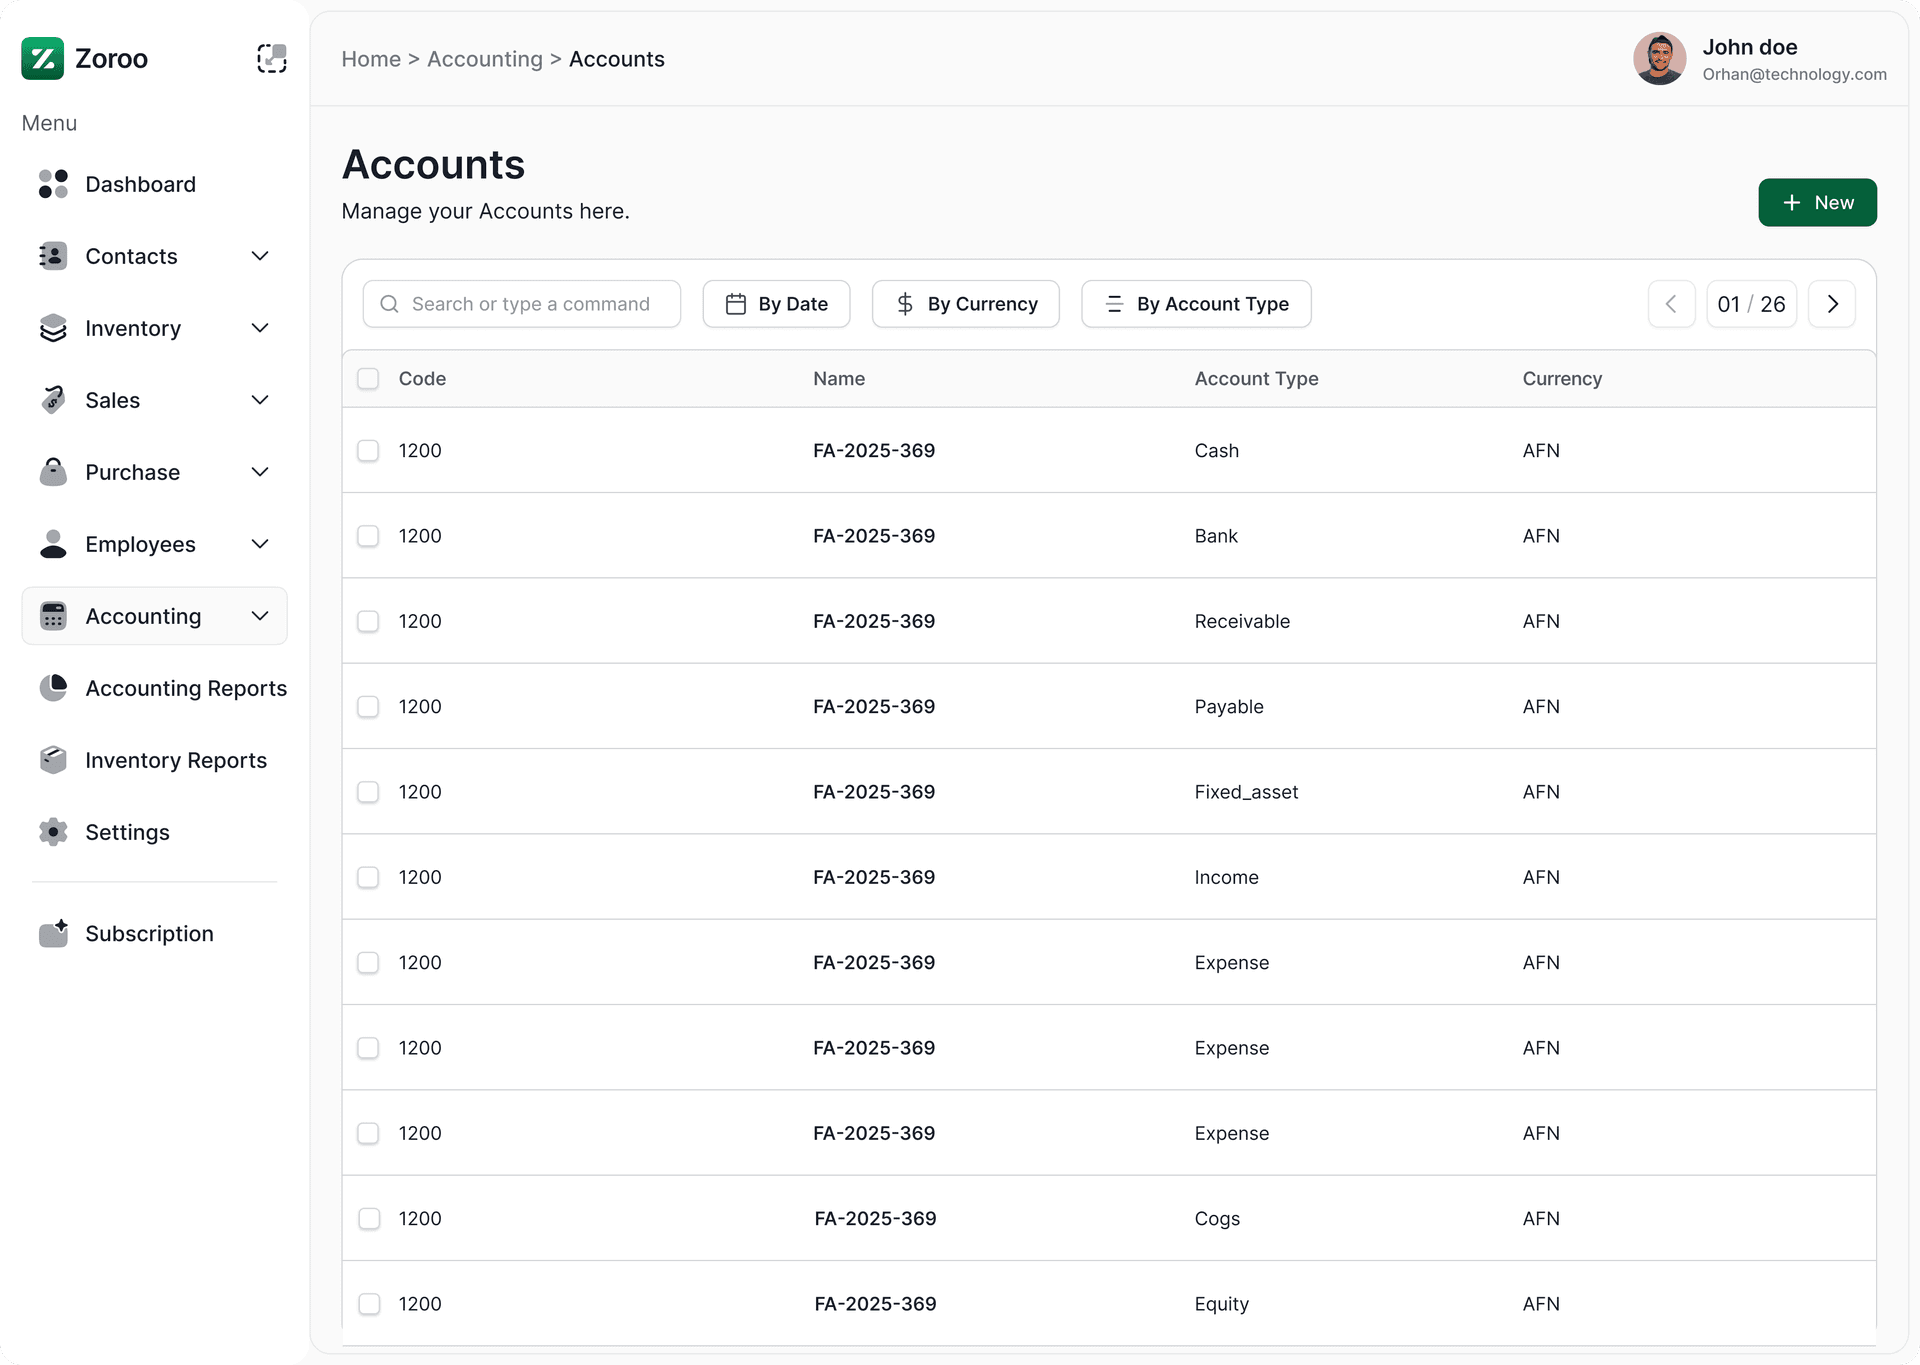Expand the Contacts menu chevron
The height and width of the screenshot is (1365, 1920).
260,256
